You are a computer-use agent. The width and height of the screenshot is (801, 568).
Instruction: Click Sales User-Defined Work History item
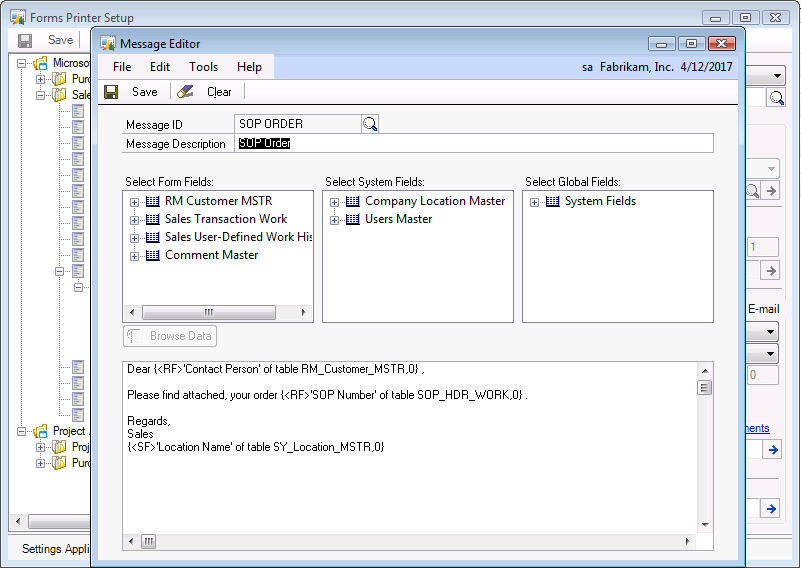click(238, 237)
